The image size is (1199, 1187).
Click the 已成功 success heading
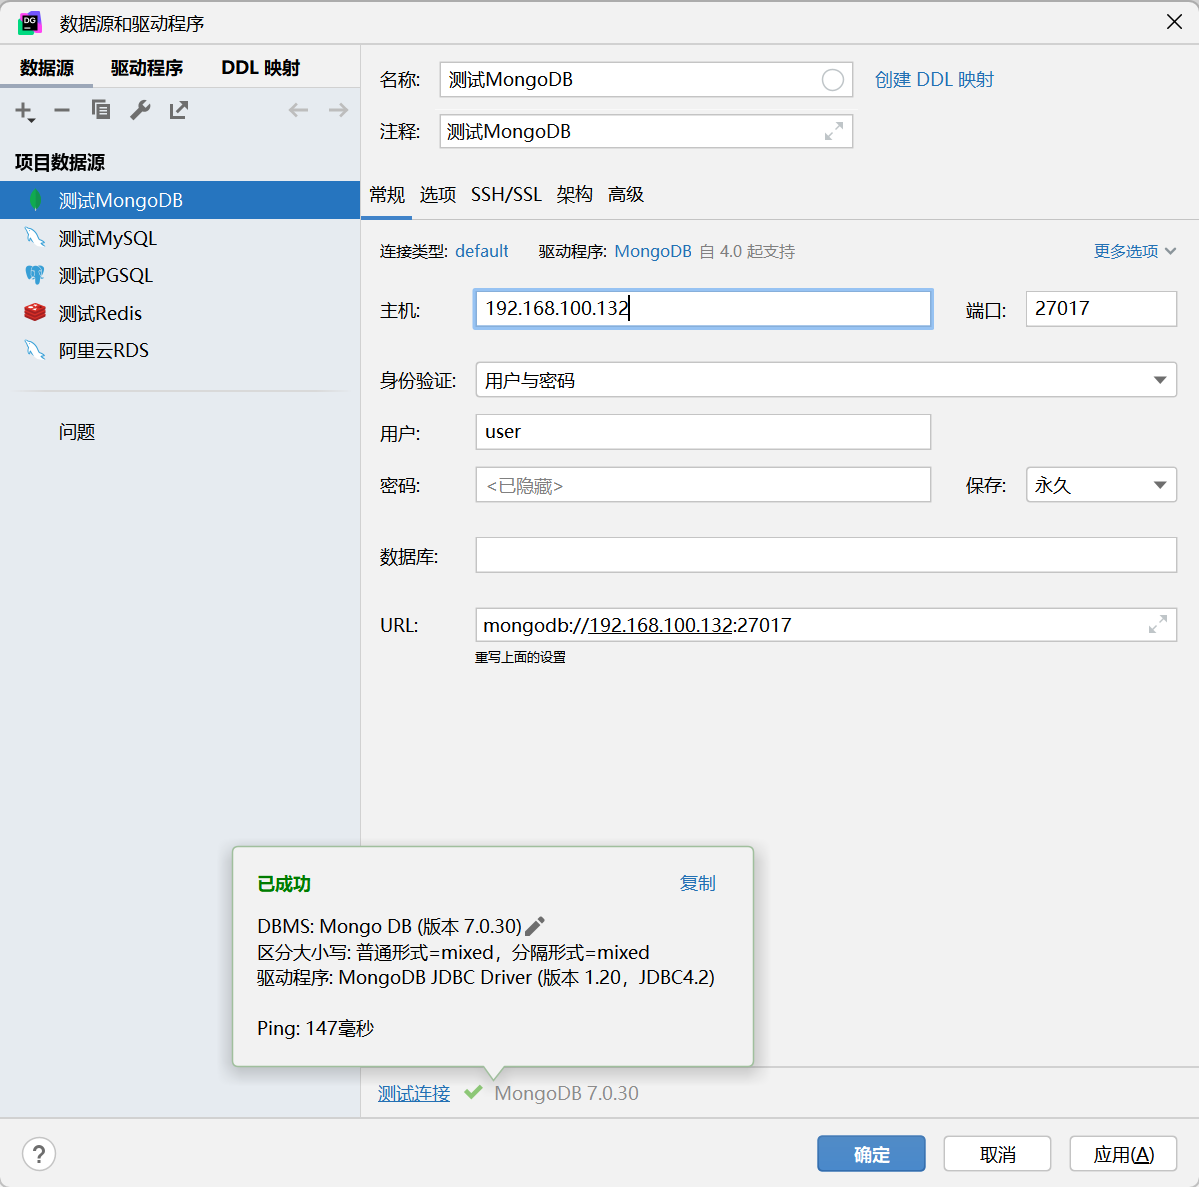(x=284, y=884)
